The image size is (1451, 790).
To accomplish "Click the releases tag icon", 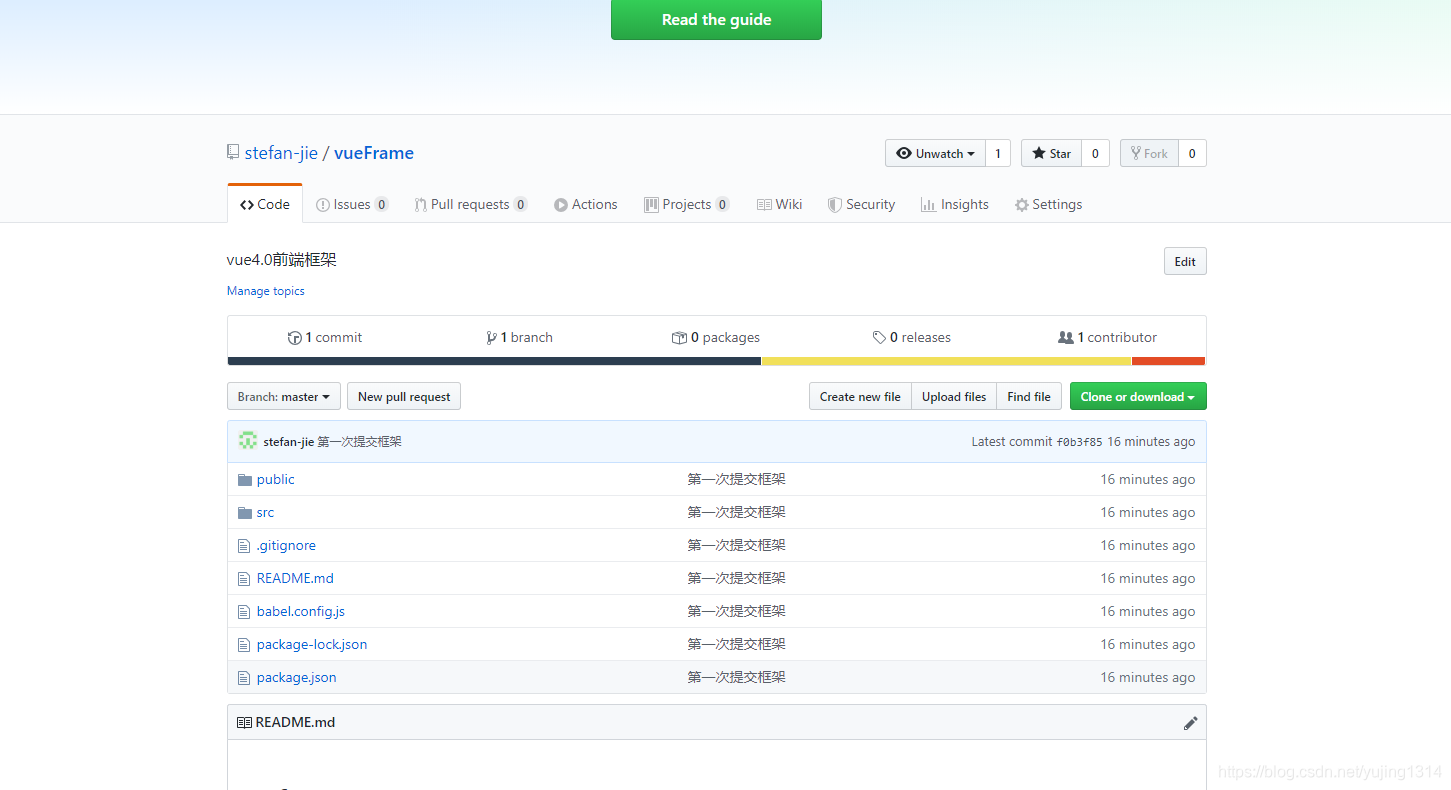I will tap(879, 337).
